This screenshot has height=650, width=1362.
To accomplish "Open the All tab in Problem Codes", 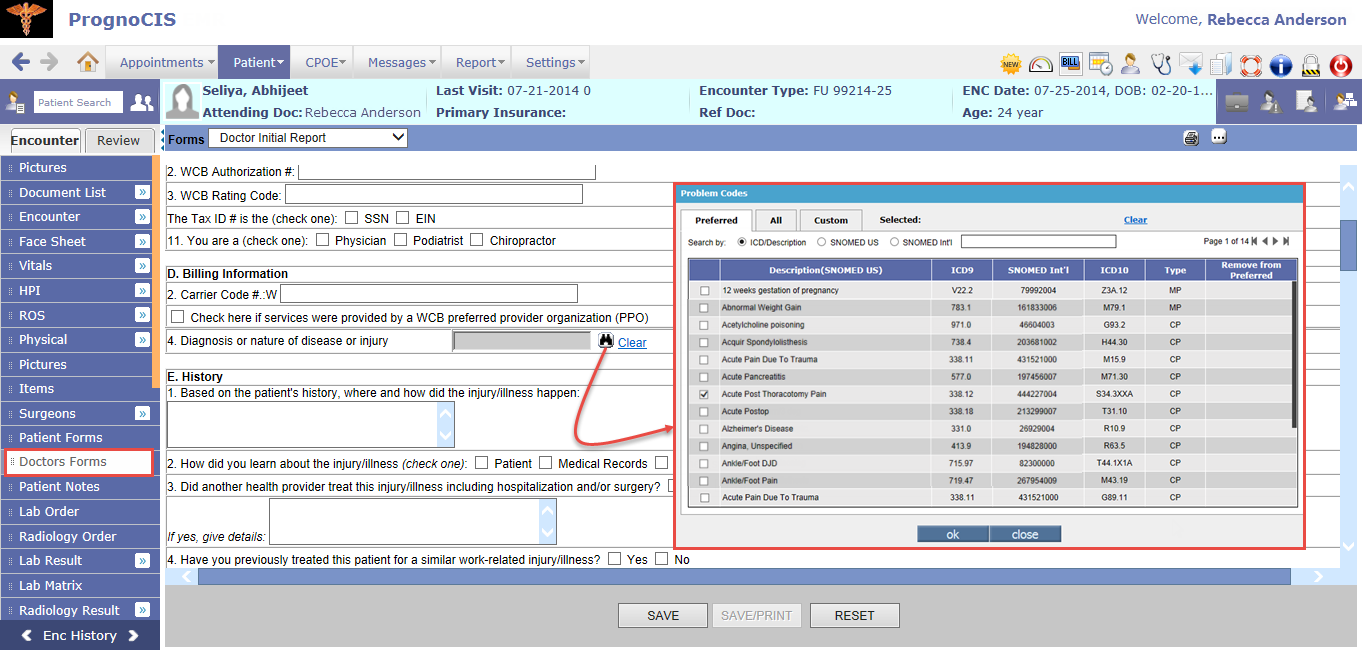I will click(775, 220).
